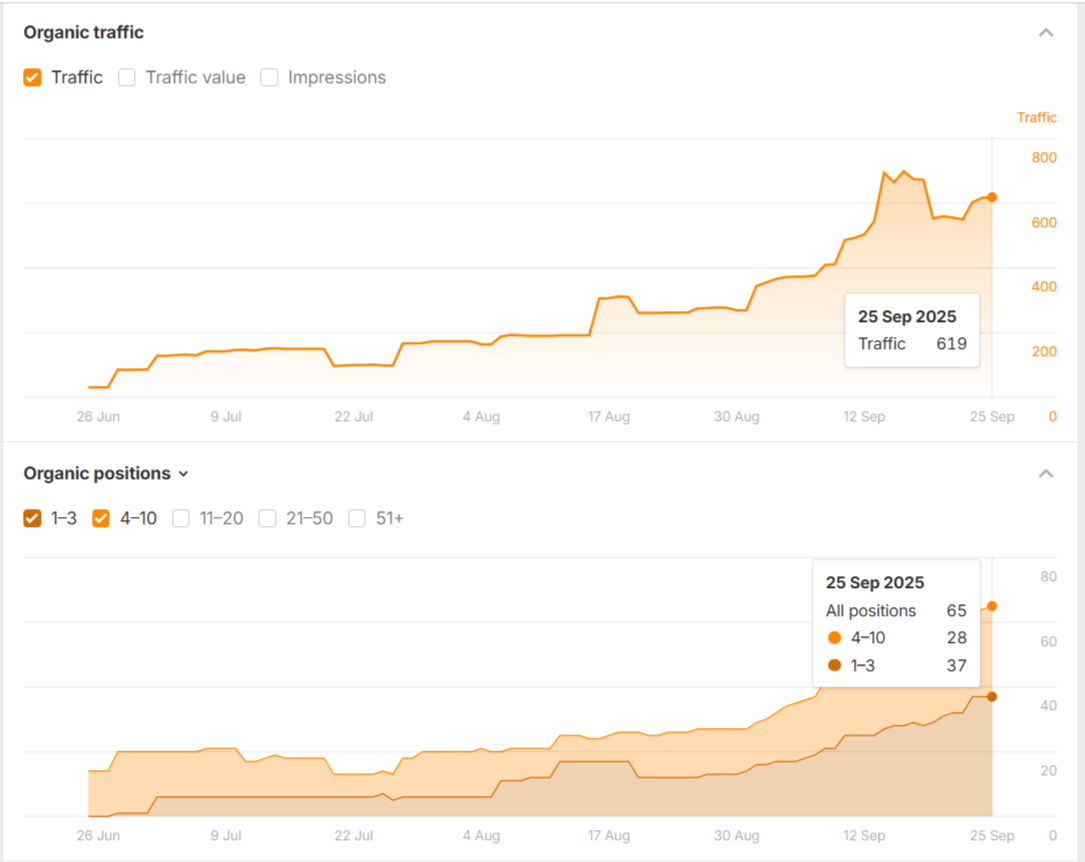Click the orange Traffic axis label
The width and height of the screenshot is (1085, 862).
click(x=1036, y=118)
